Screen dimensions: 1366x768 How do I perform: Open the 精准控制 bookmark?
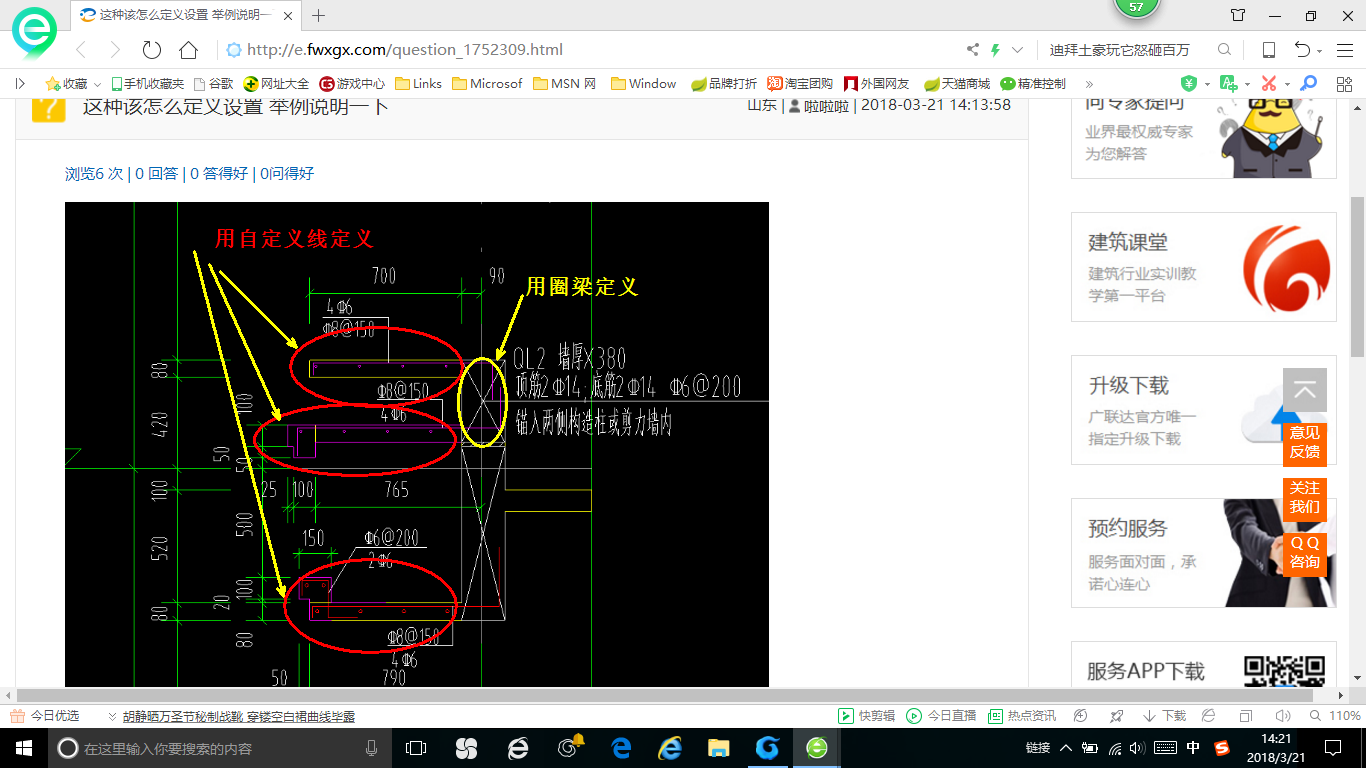click(x=1033, y=84)
